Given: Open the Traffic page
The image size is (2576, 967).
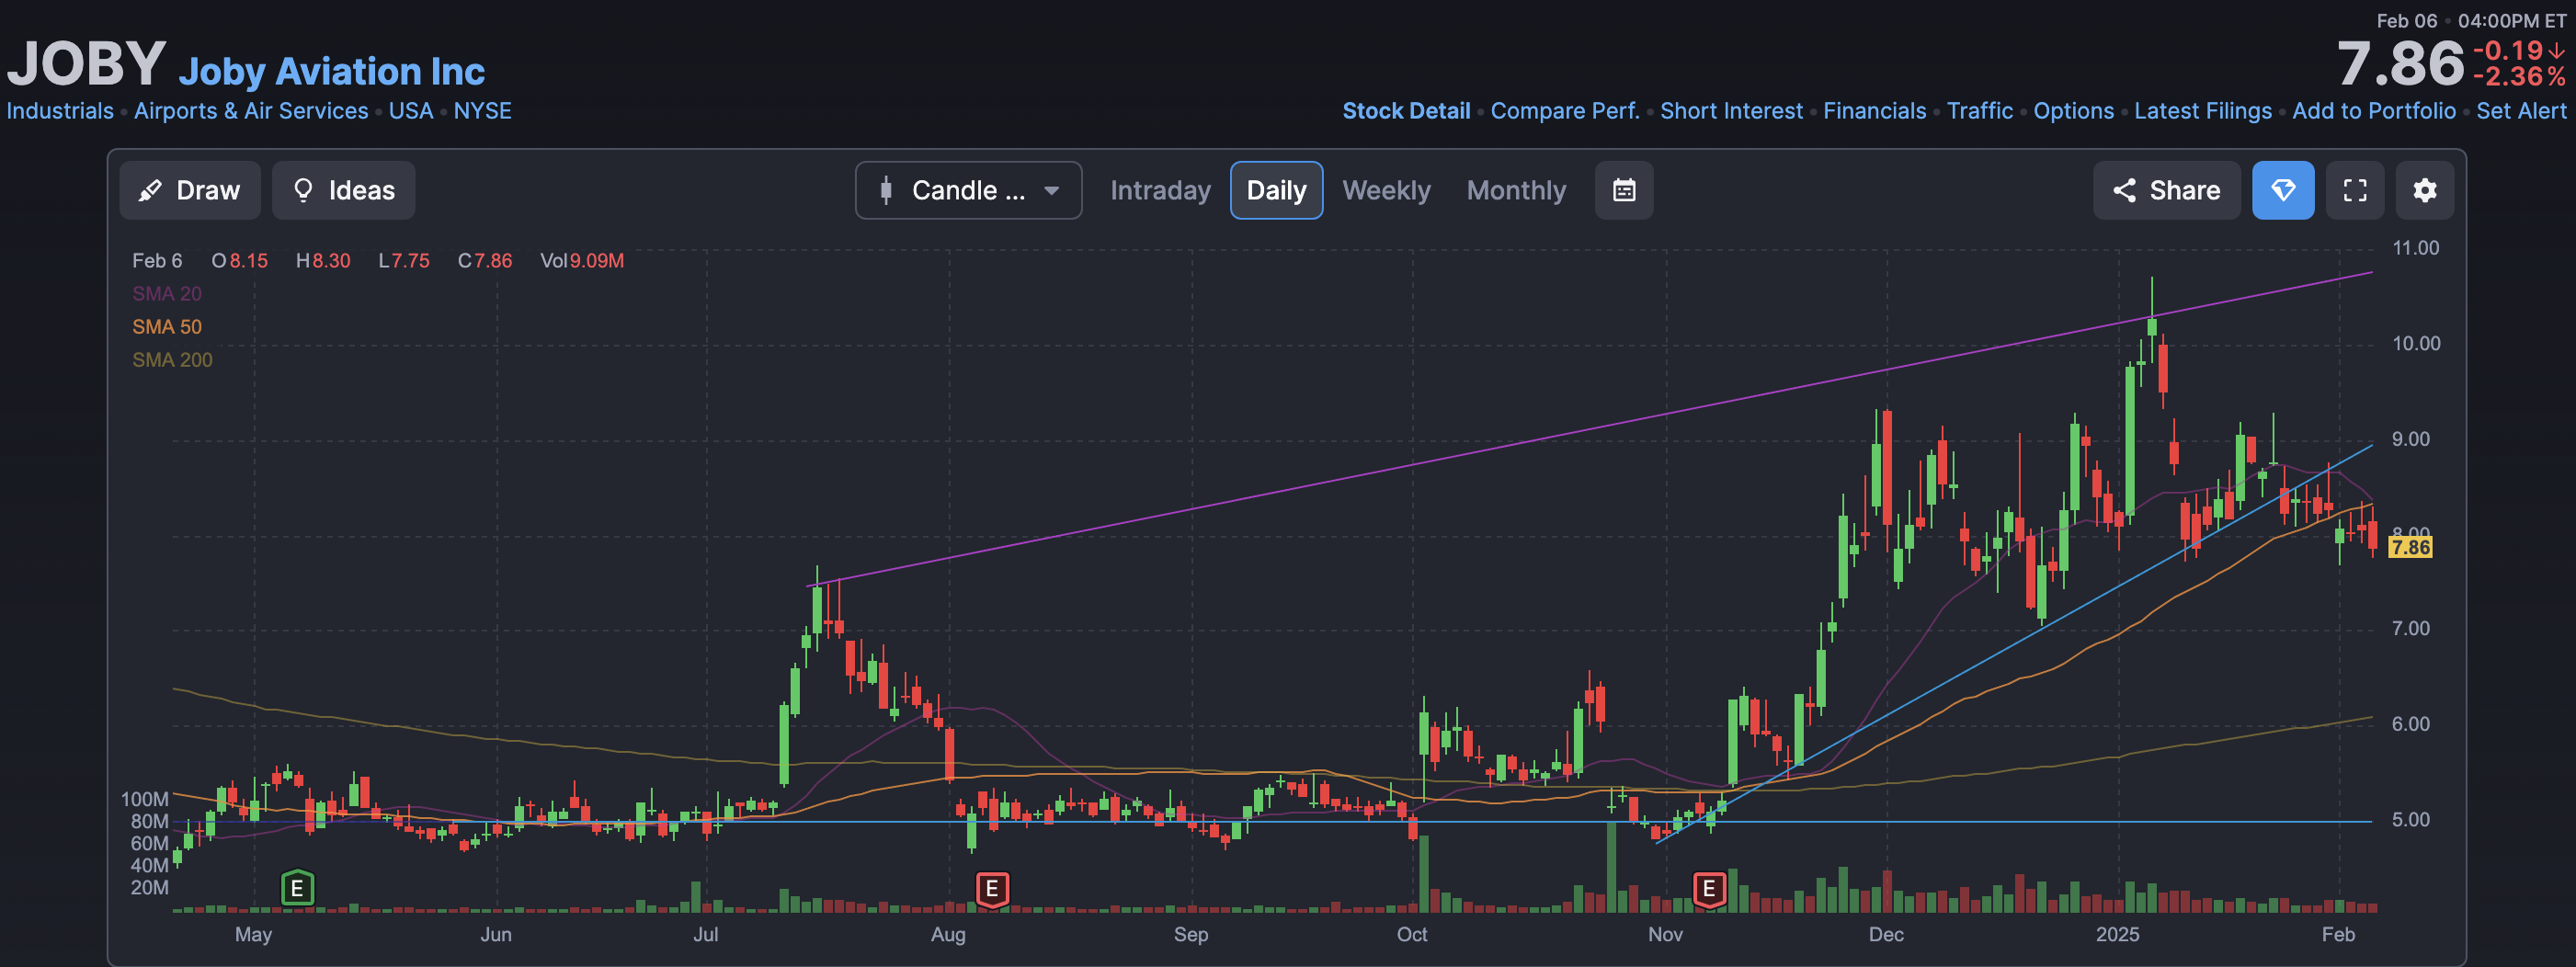Looking at the screenshot, I should 1979,111.
